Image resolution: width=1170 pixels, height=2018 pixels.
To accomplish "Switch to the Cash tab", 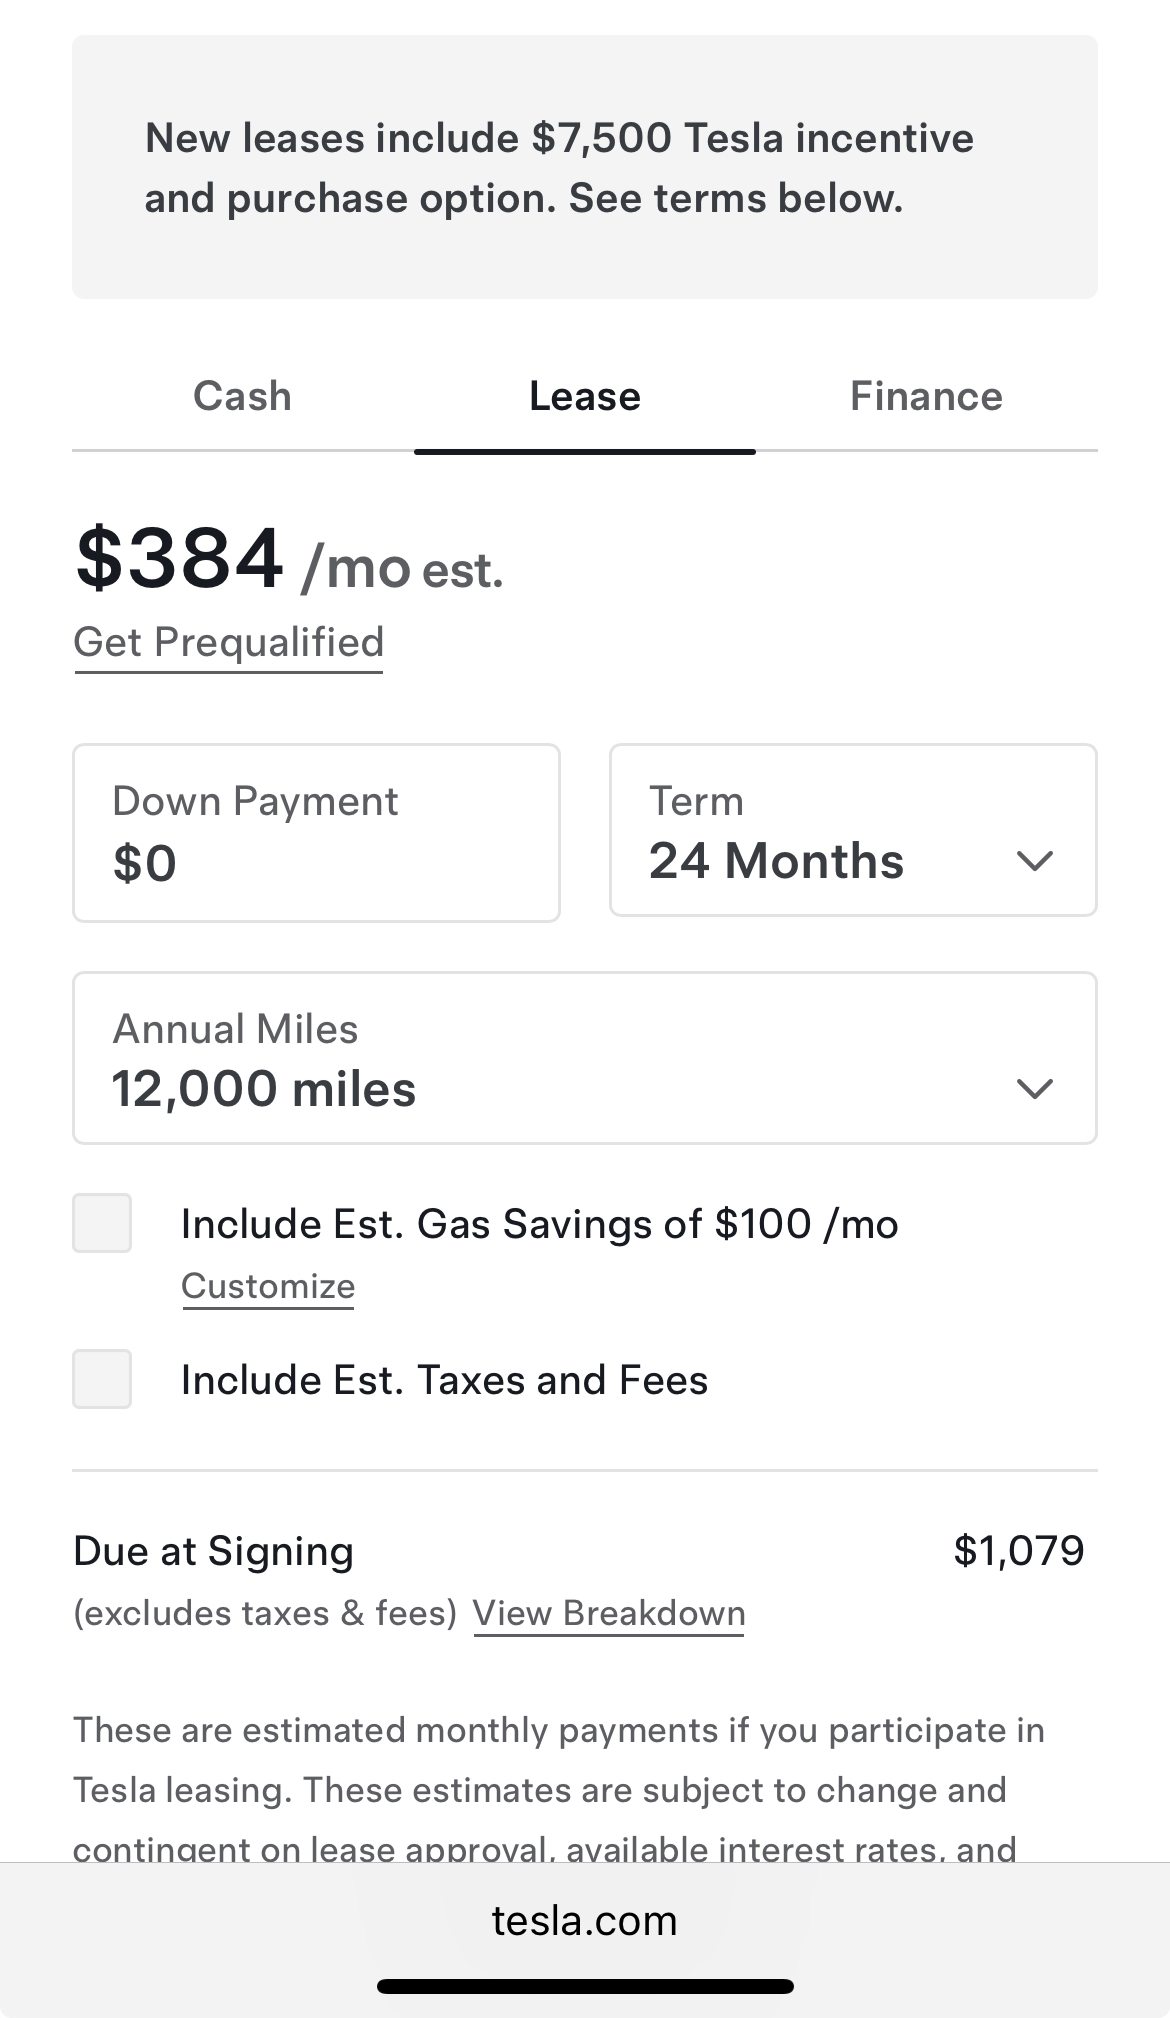I will pyautogui.click(x=242, y=397).
